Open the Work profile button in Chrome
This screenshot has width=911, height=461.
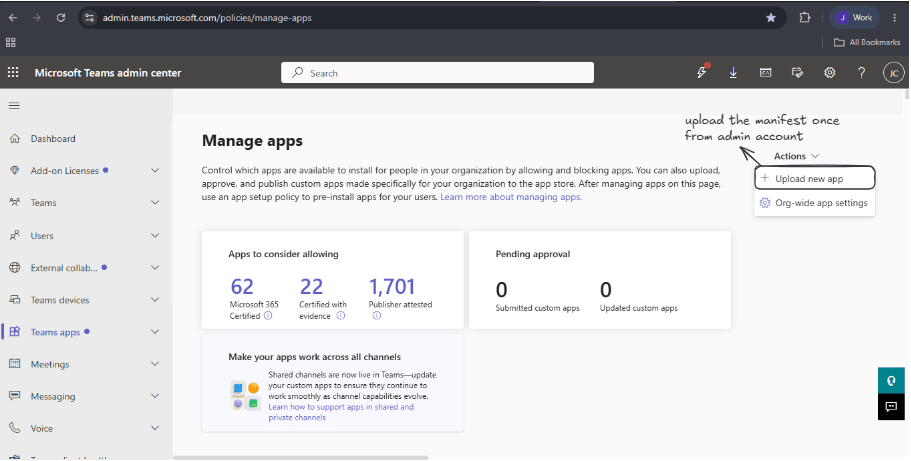[x=854, y=18]
